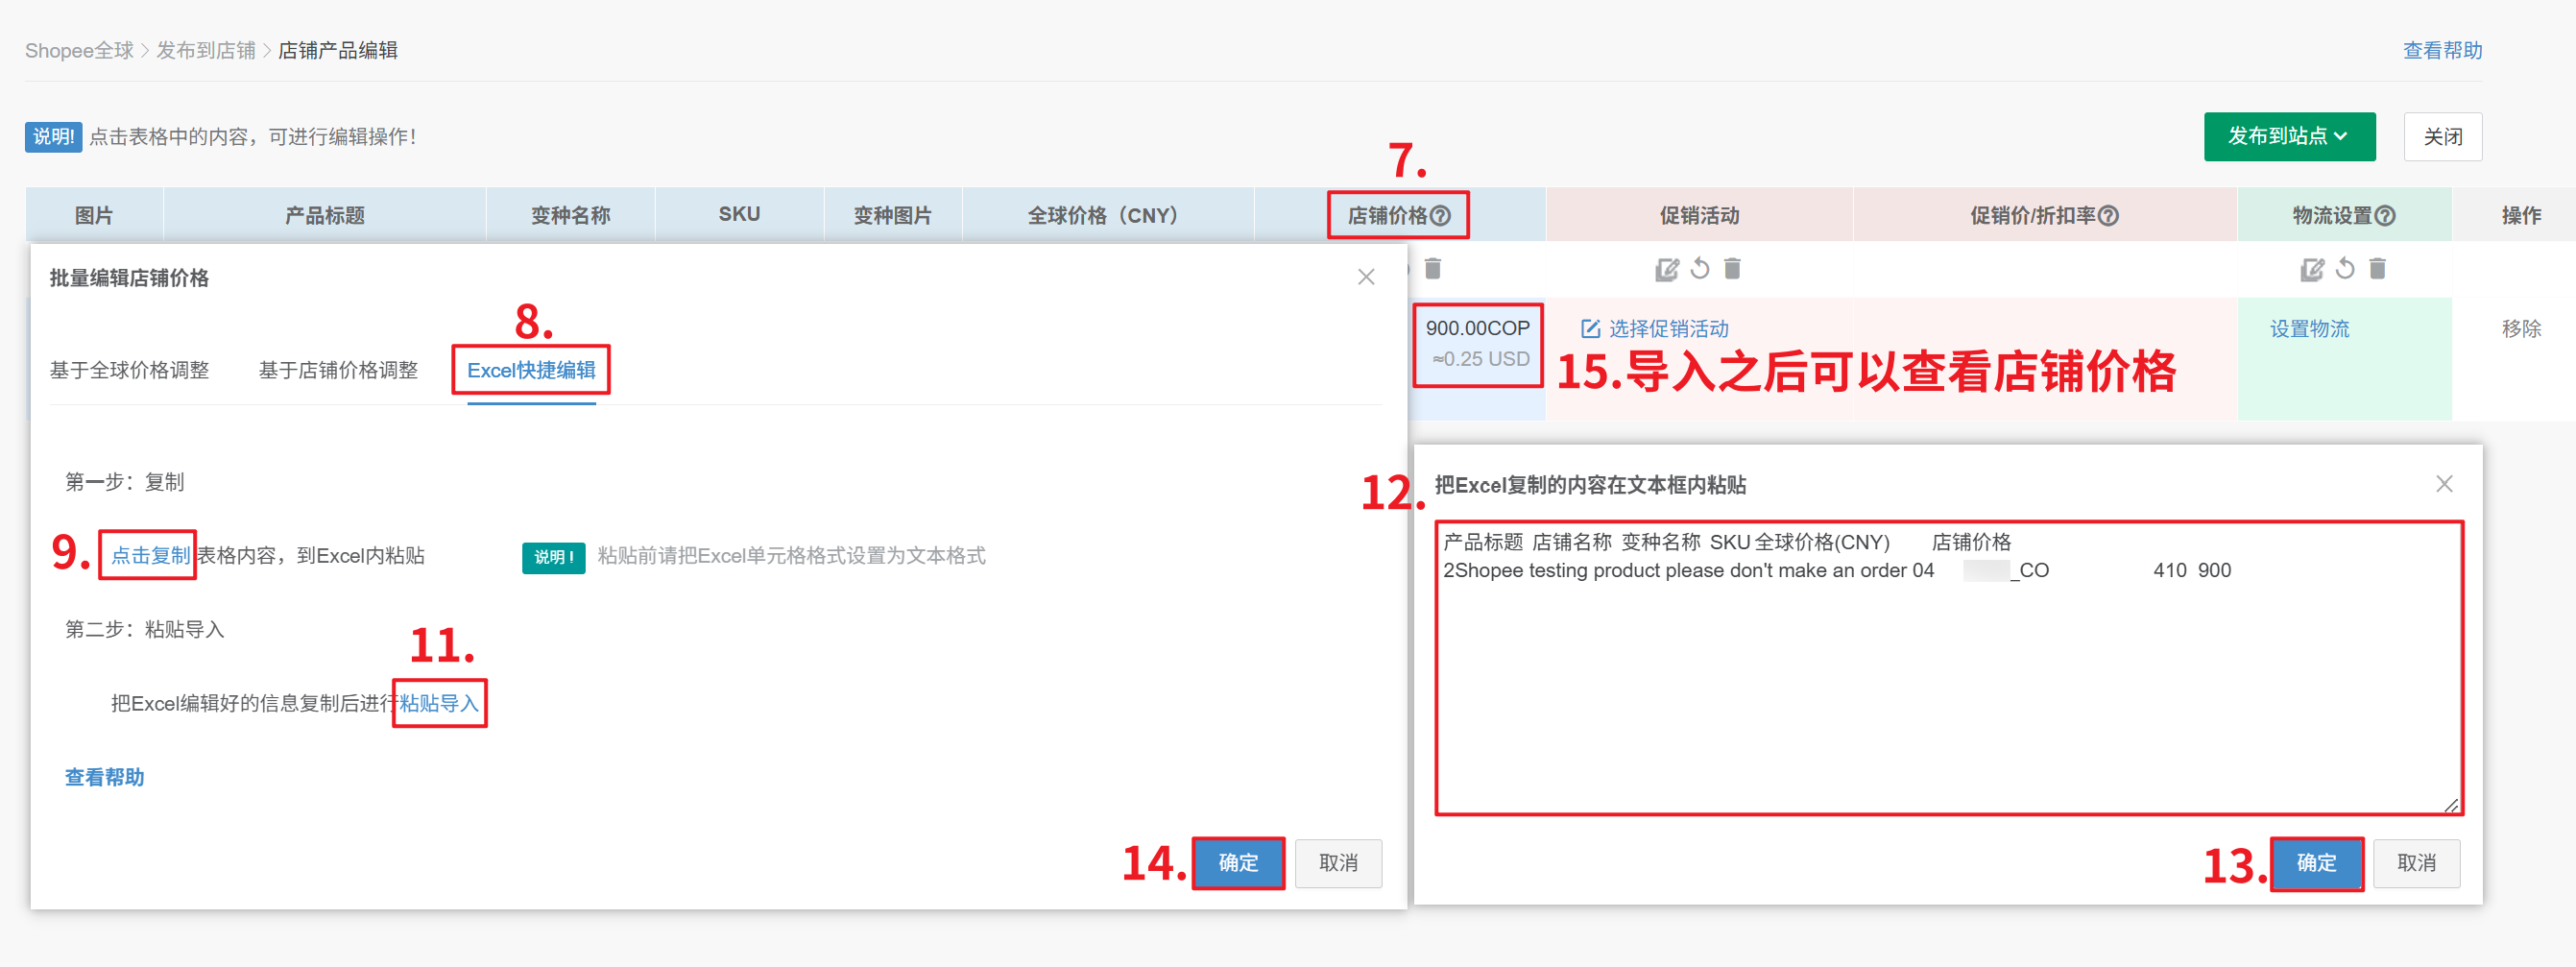This screenshot has height=967, width=2576.
Task: Click the help icon beside 物流设置 header
Action: pos(2385,215)
